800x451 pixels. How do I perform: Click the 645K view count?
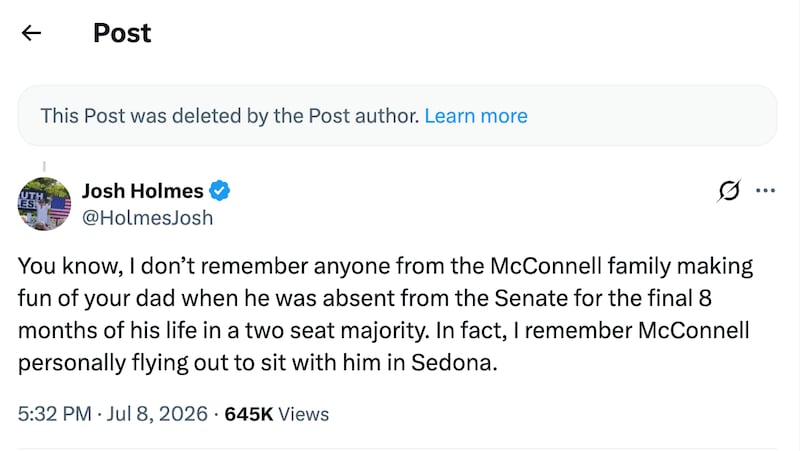click(x=249, y=414)
